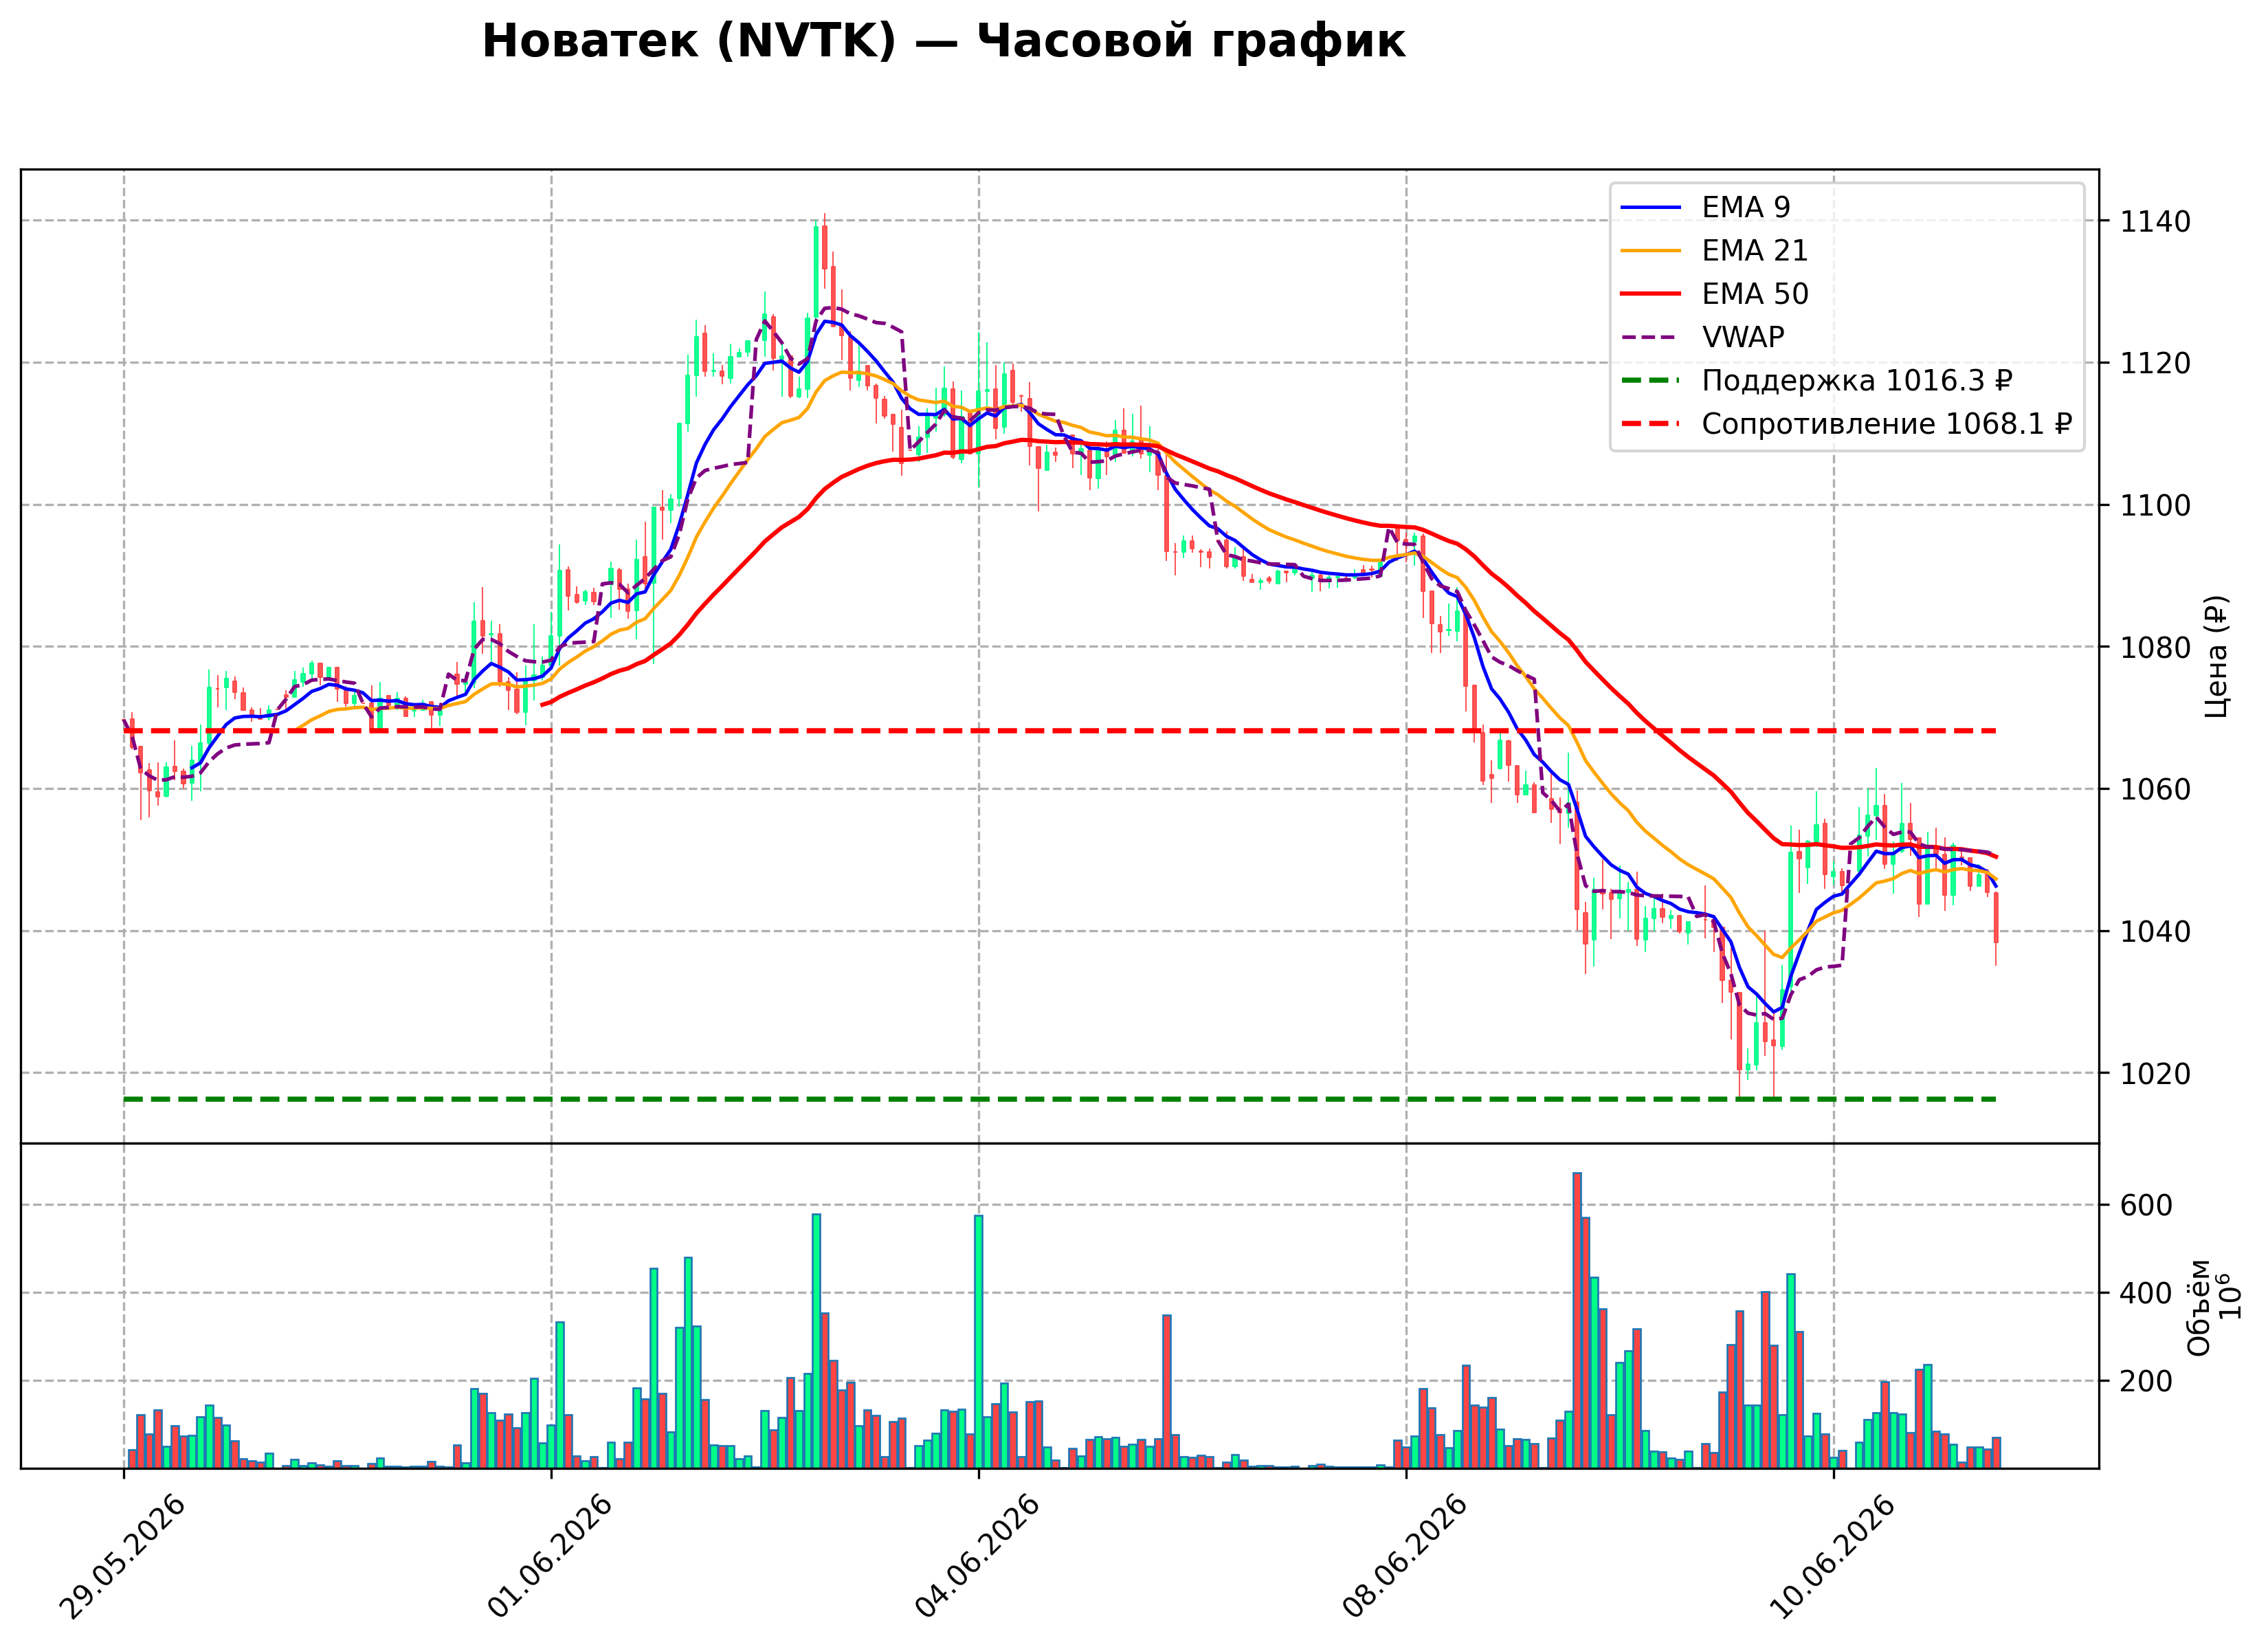Click the "Цена (₽)" axis label
The image size is (2268, 1645).
[x=2216, y=656]
